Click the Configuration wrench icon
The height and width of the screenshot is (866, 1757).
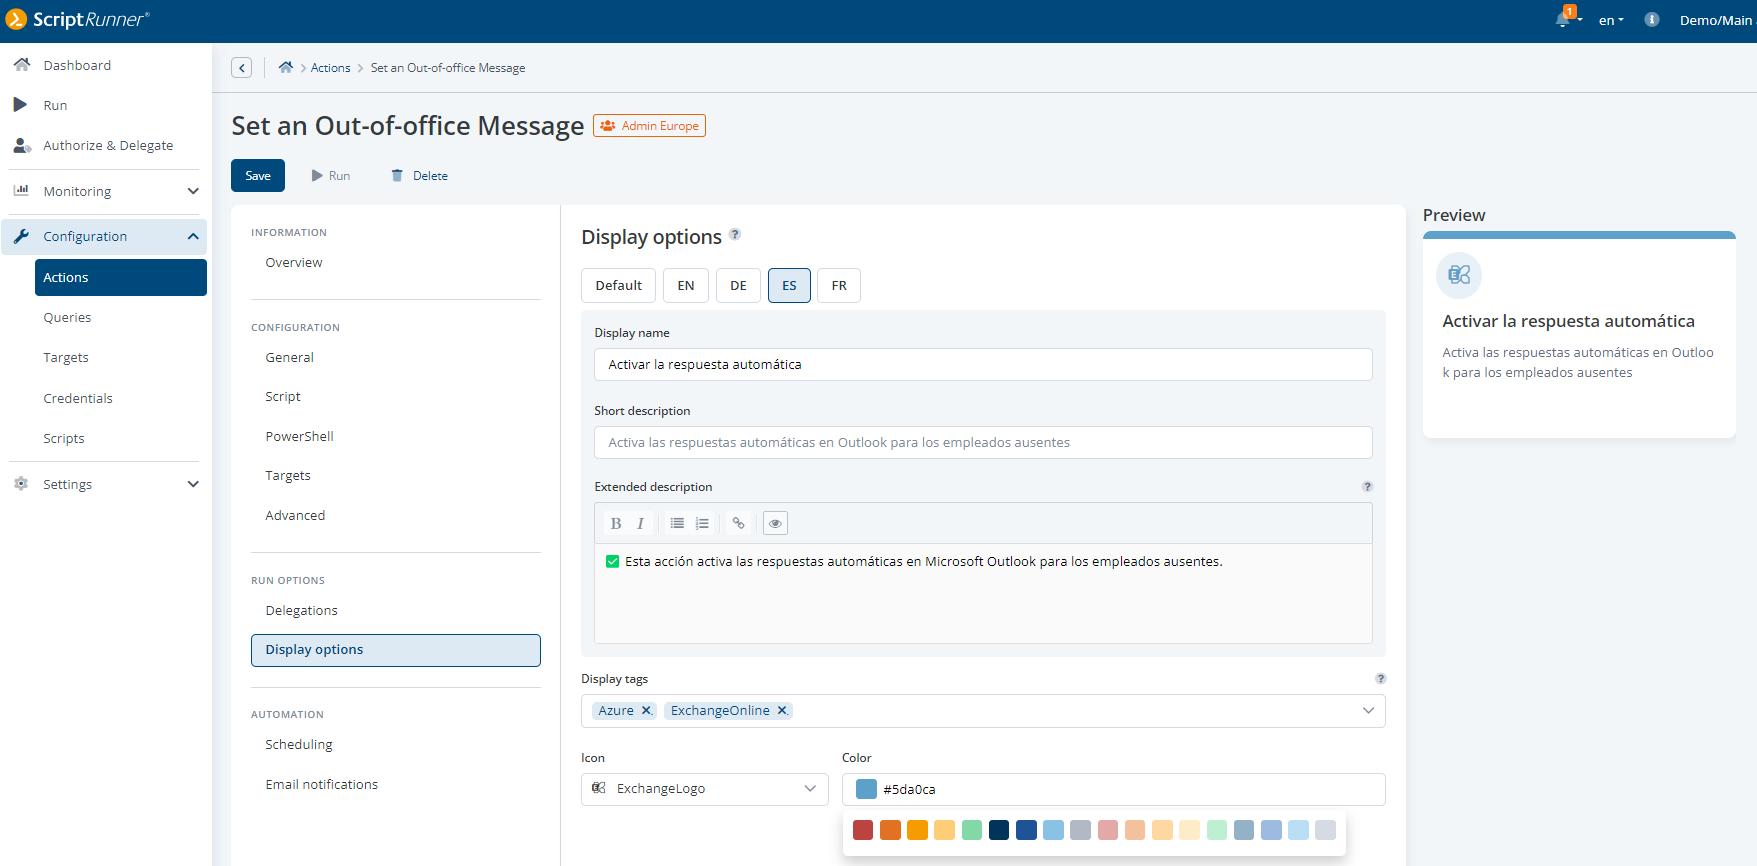coord(21,236)
